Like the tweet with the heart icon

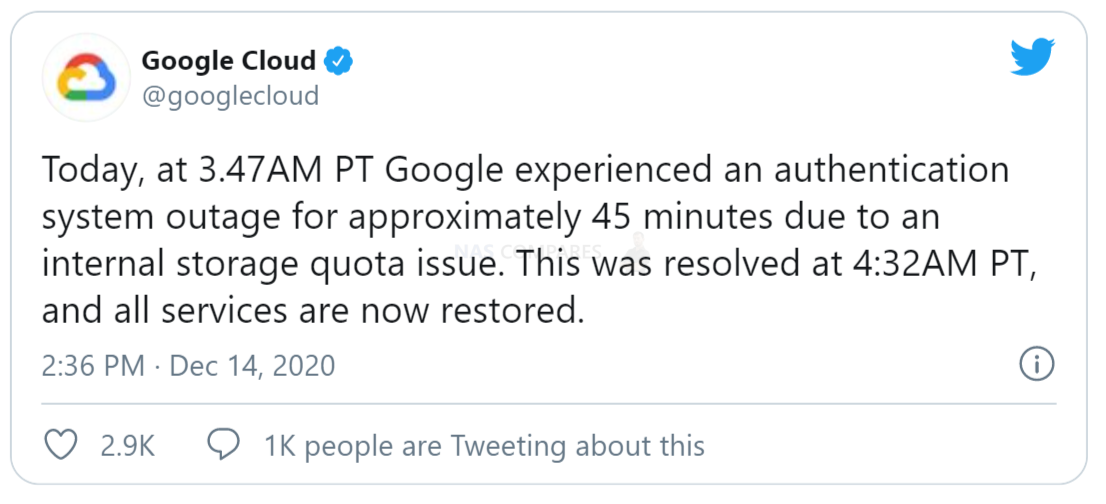(61, 445)
